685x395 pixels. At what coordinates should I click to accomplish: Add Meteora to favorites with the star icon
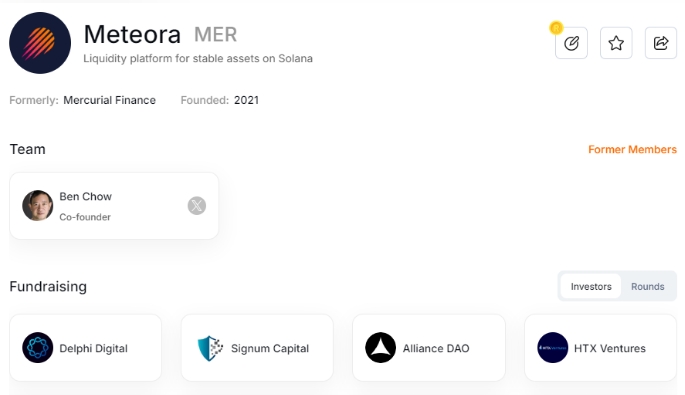[x=616, y=43]
